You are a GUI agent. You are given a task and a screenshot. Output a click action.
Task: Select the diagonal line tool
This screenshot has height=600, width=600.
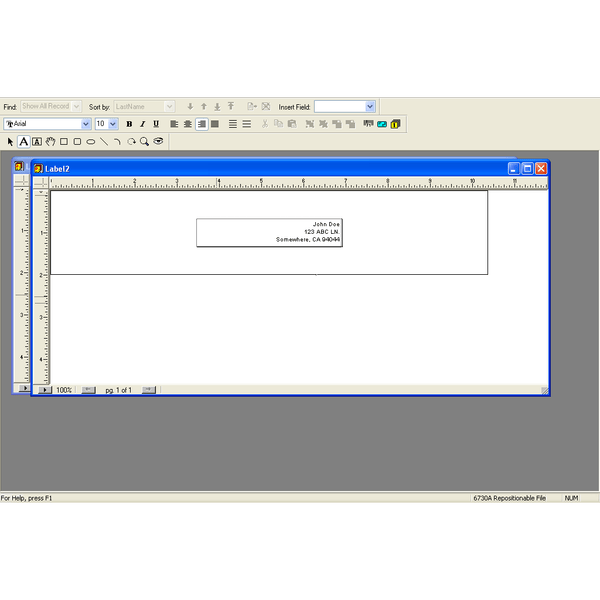[104, 142]
